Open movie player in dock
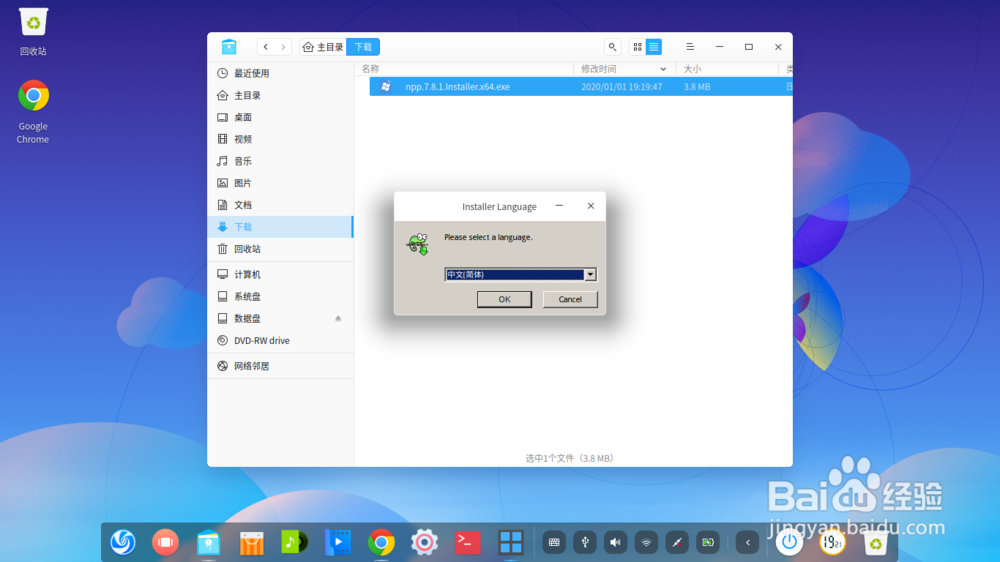 point(338,542)
